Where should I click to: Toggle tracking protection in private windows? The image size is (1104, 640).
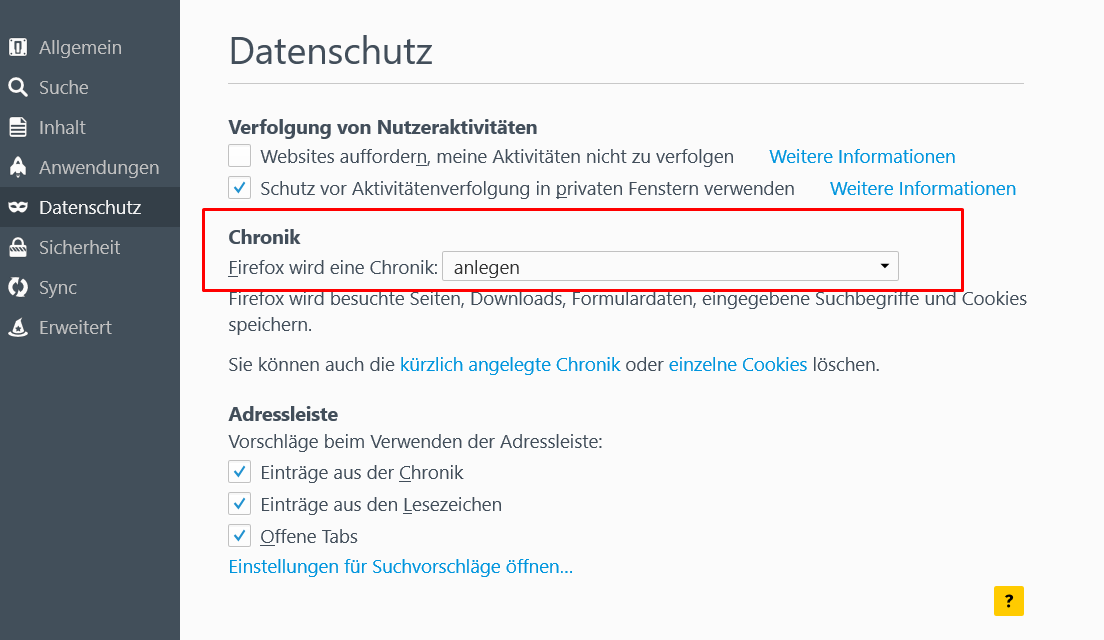point(240,188)
